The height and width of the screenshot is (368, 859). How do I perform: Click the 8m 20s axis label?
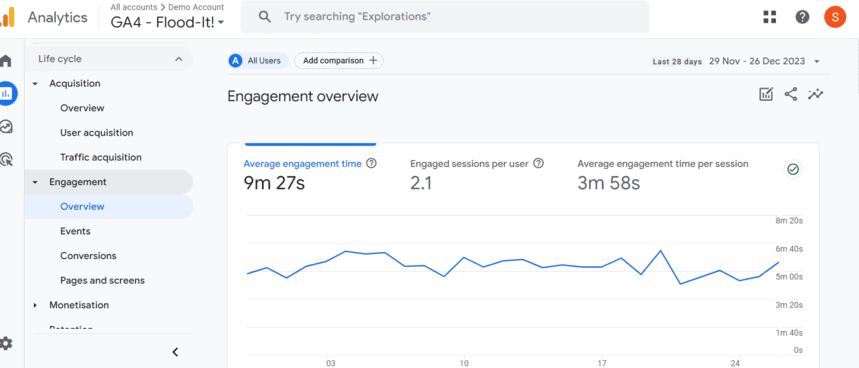(x=789, y=221)
